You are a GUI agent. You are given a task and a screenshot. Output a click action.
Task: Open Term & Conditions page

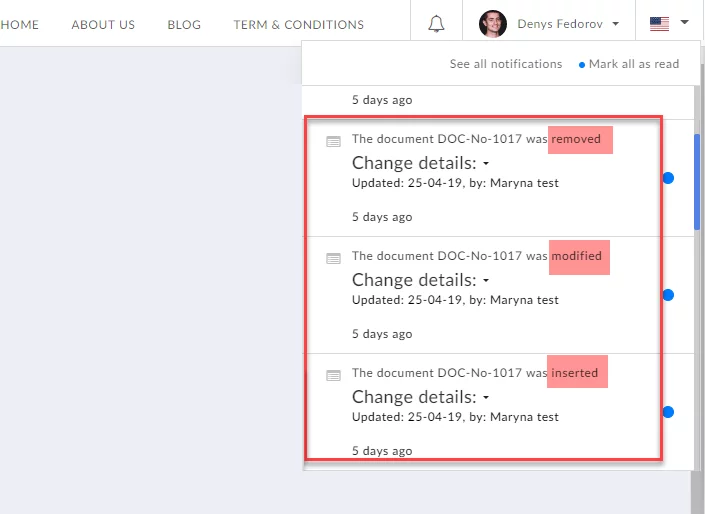pyautogui.click(x=298, y=25)
